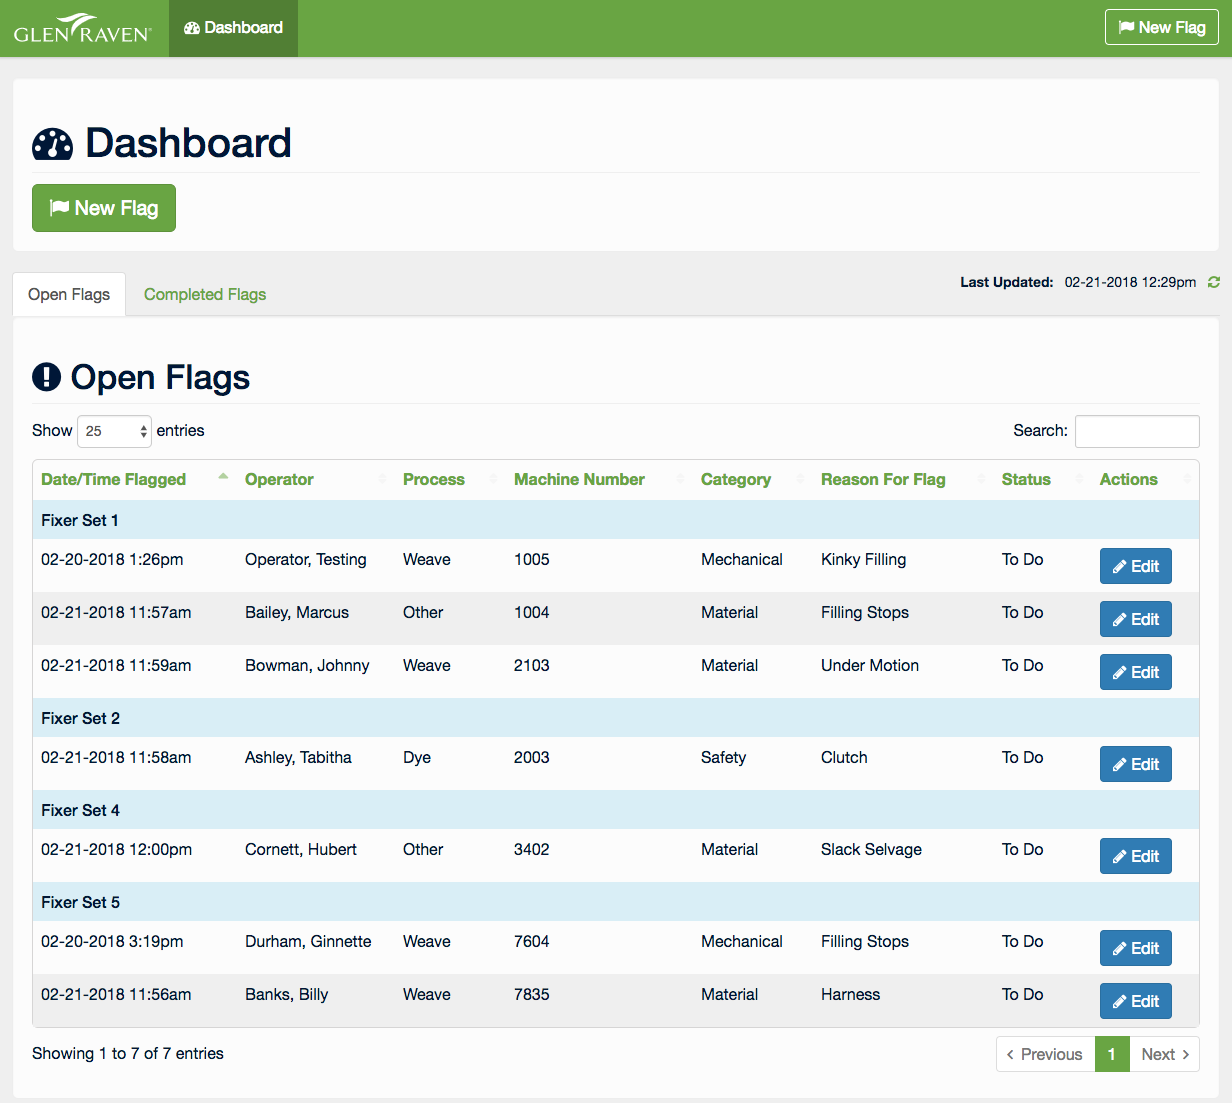Select page 1 in pagination
This screenshot has width=1232, height=1103.
pos(1112,1054)
